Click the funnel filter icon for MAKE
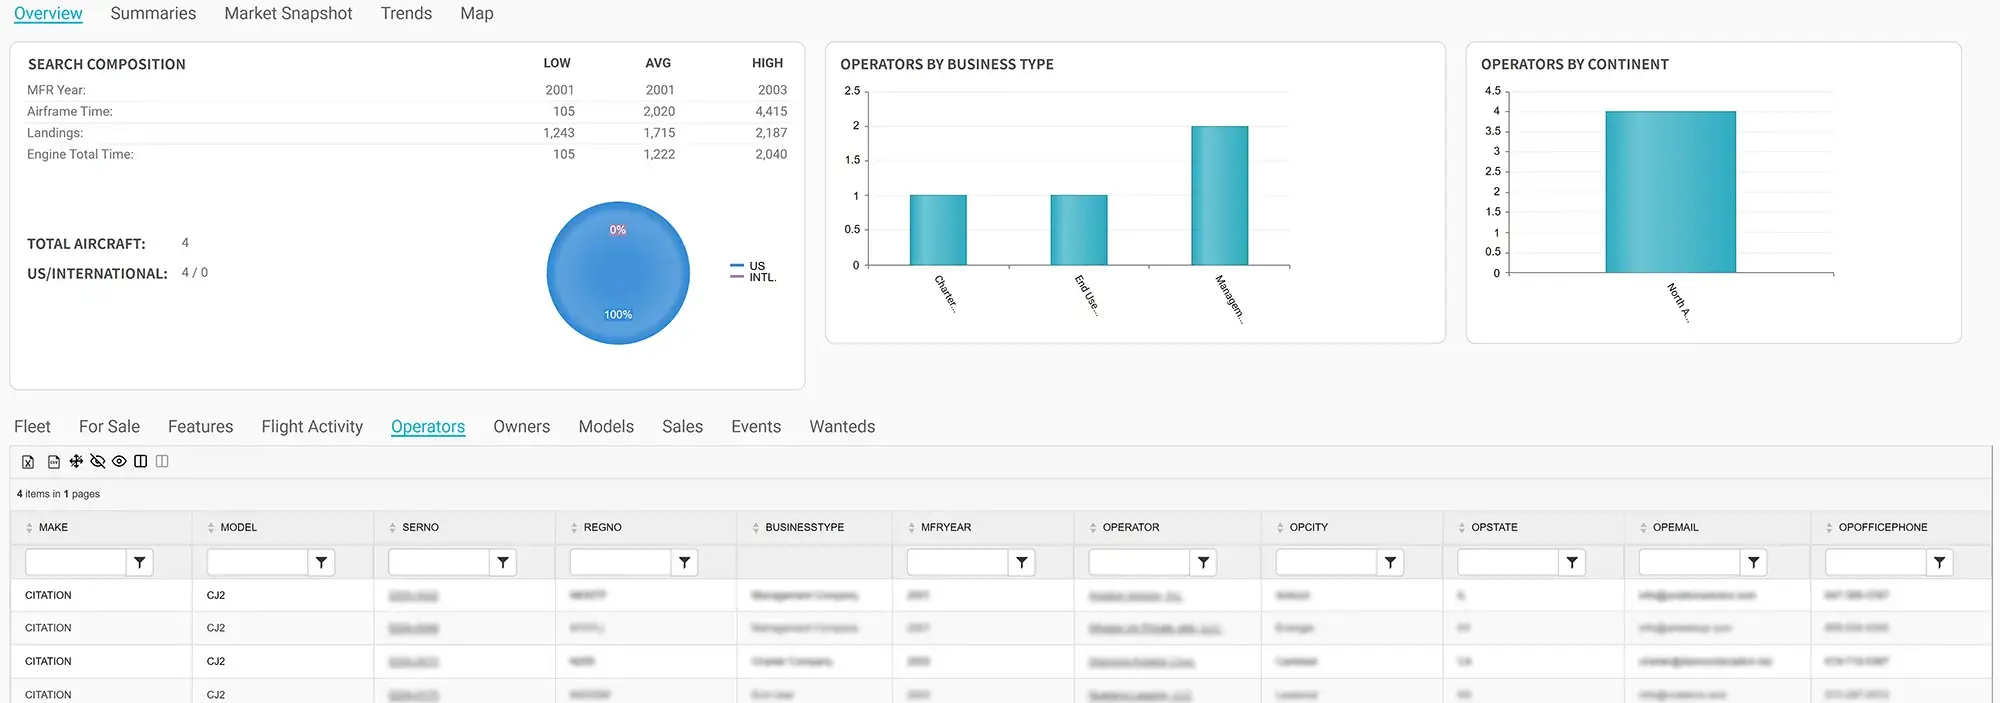The width and height of the screenshot is (2000, 703). (x=140, y=563)
